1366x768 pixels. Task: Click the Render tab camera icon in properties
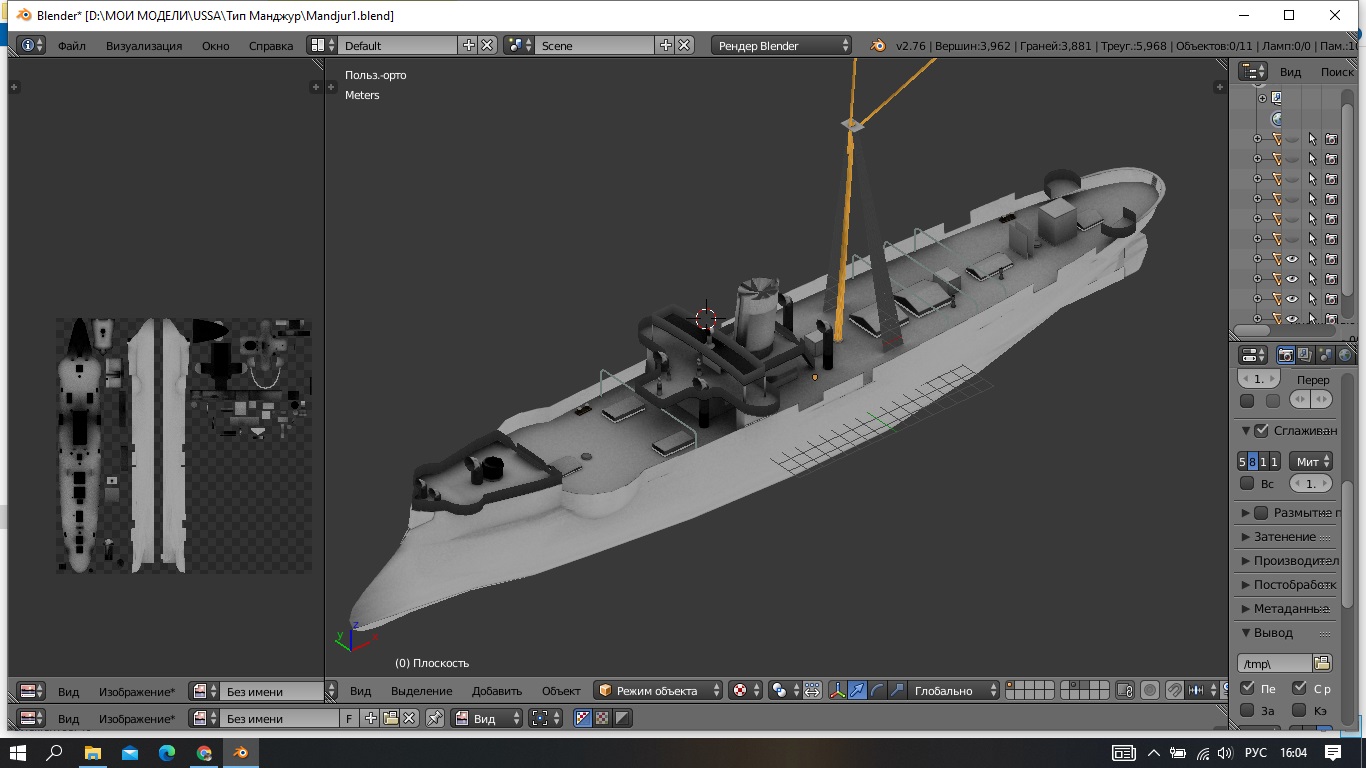[x=1286, y=355]
